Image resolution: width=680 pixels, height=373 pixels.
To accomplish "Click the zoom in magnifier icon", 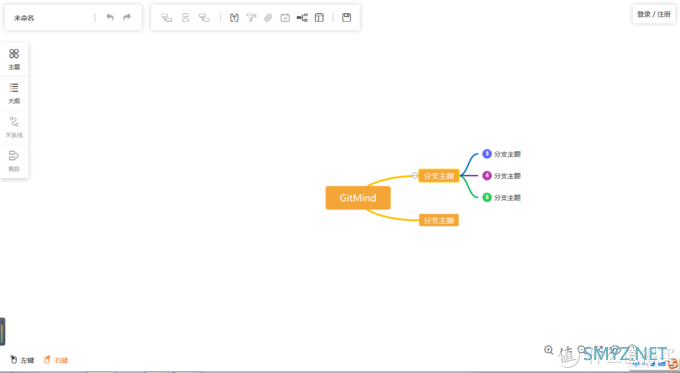I will click(x=549, y=350).
